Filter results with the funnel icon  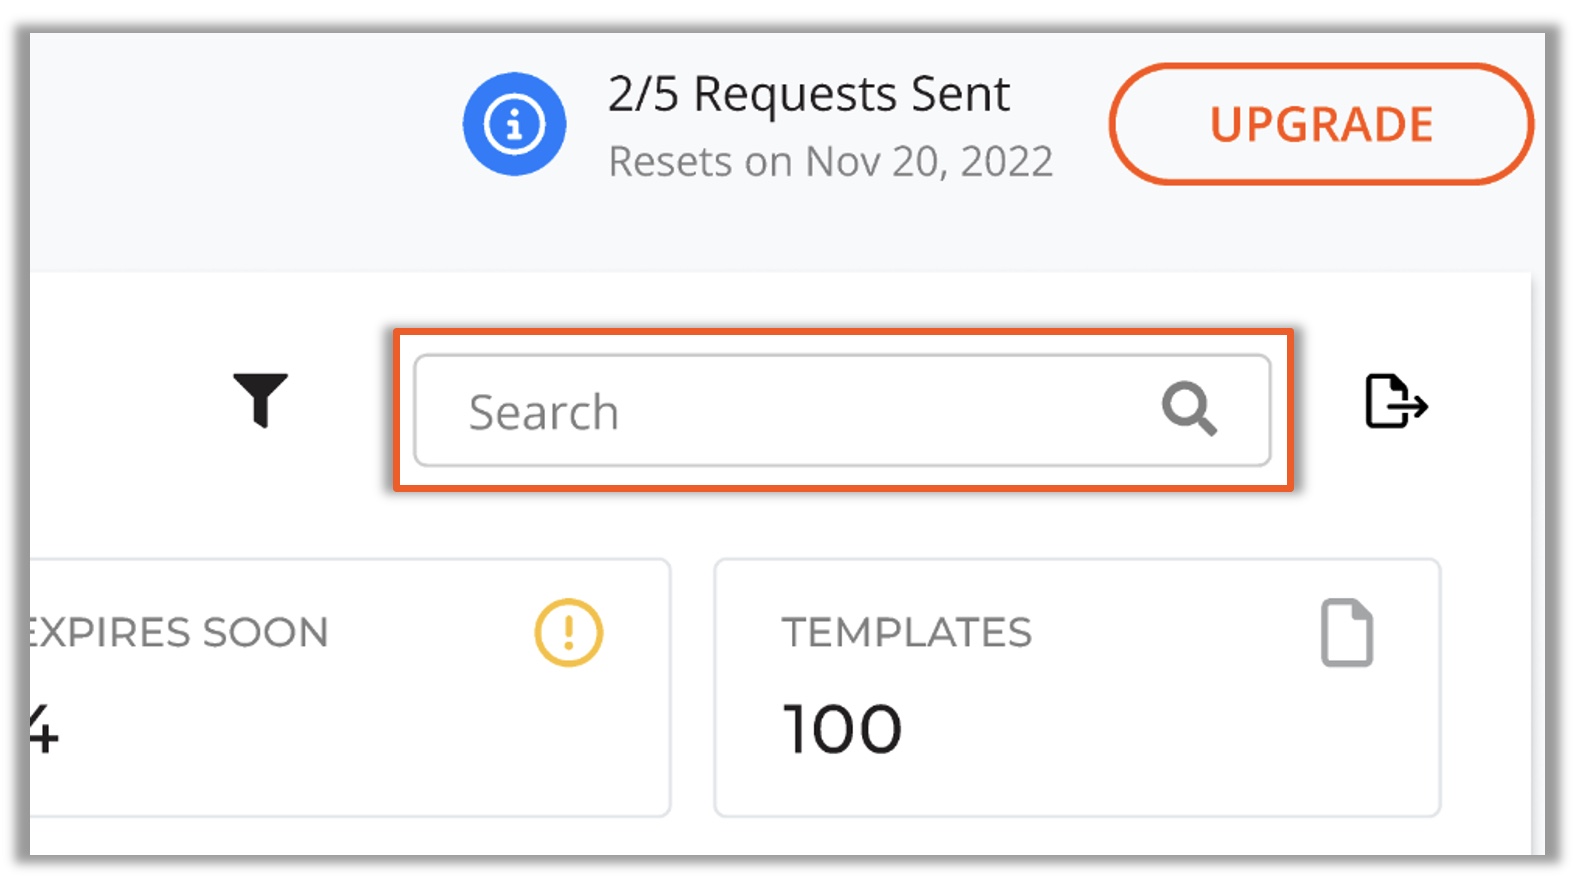261,400
